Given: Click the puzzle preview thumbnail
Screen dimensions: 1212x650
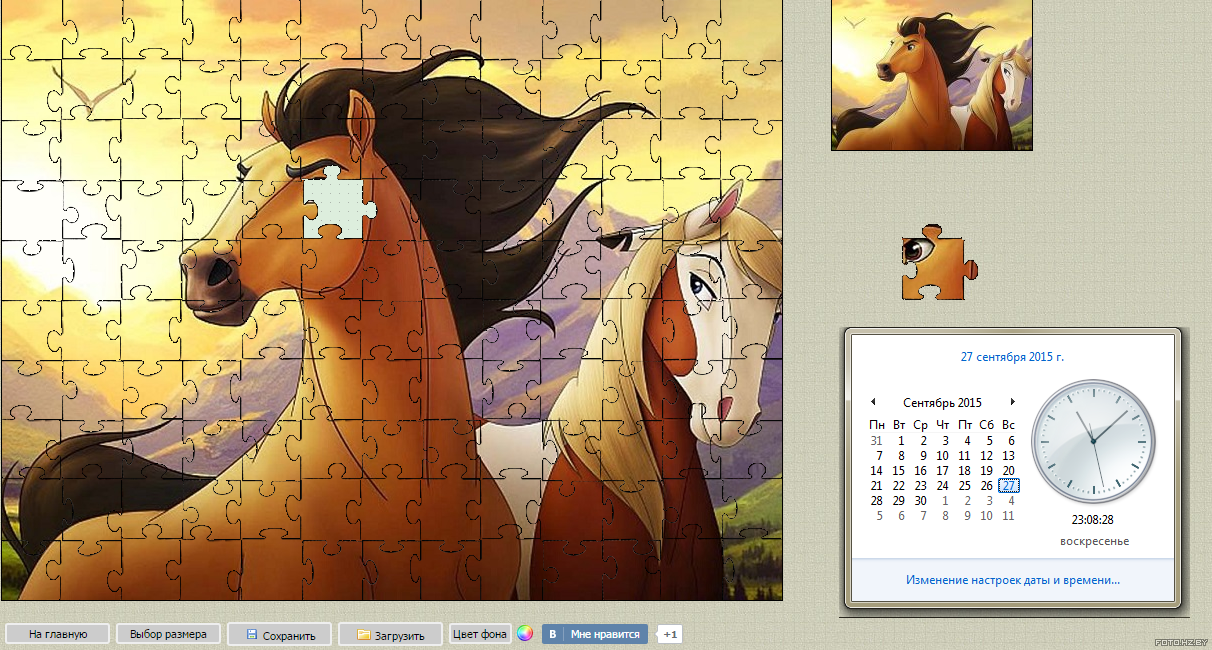Looking at the screenshot, I should pyautogui.click(x=931, y=75).
